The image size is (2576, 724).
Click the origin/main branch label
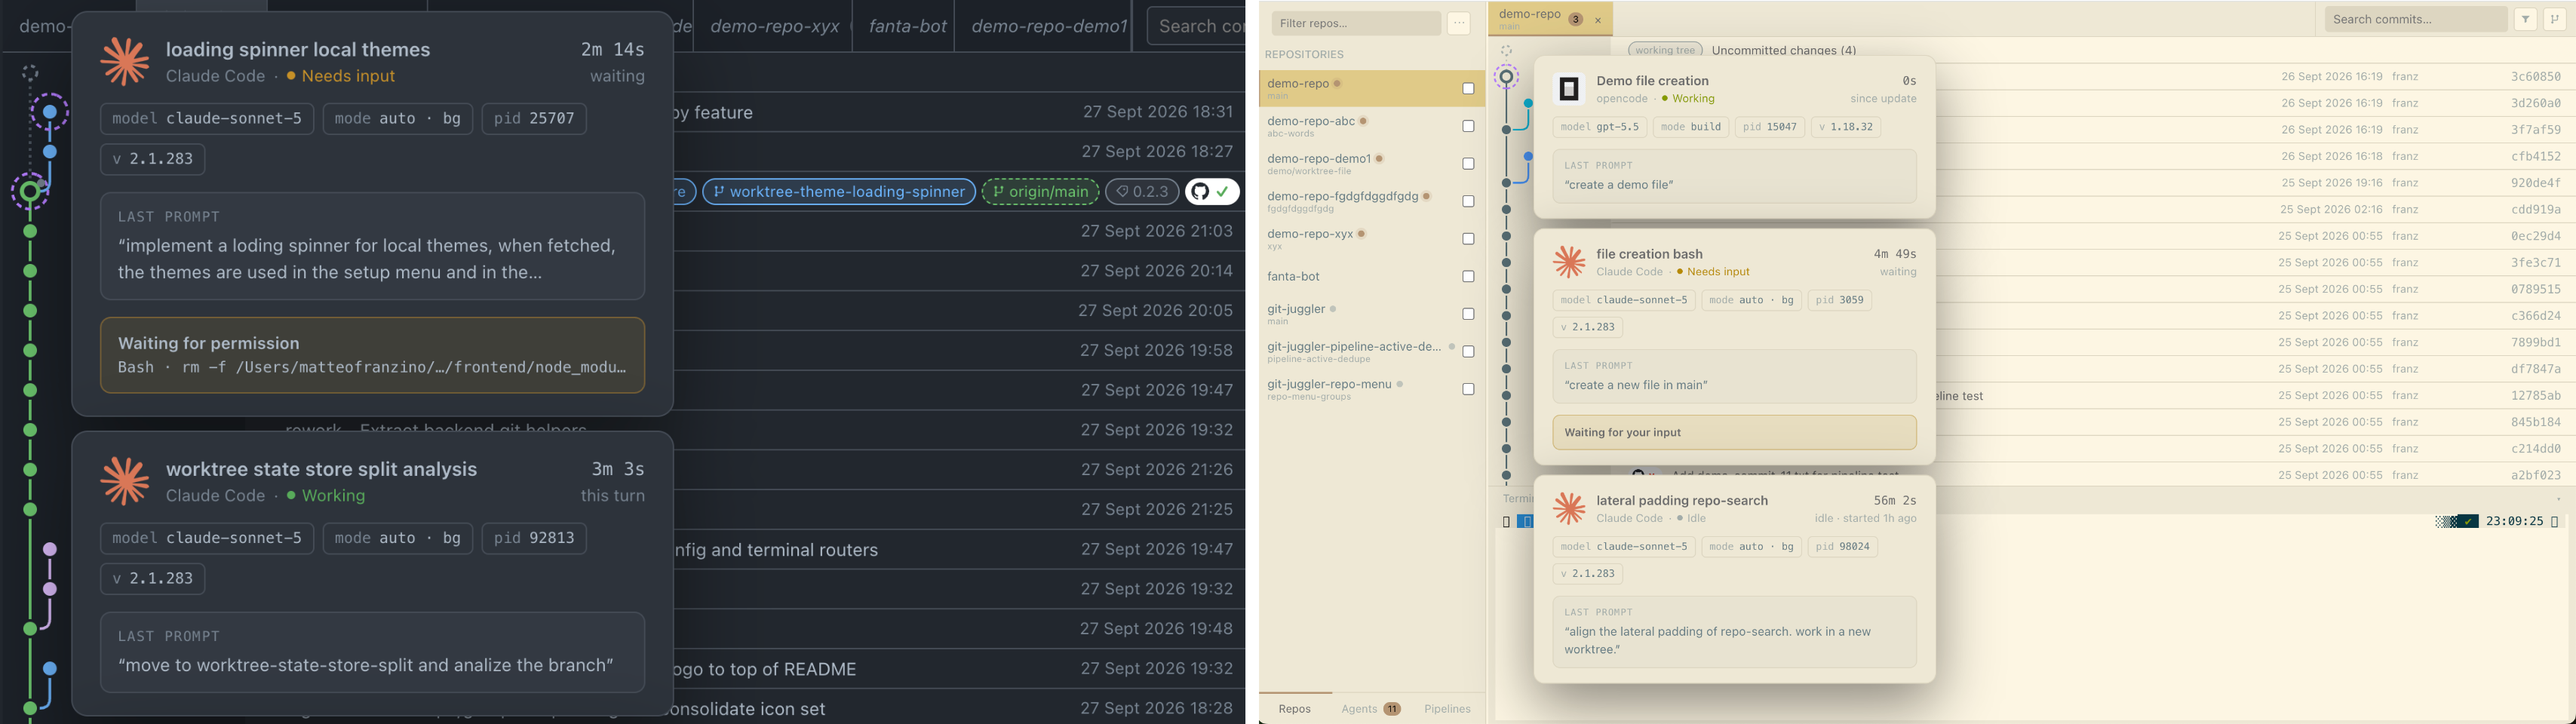coord(1040,192)
